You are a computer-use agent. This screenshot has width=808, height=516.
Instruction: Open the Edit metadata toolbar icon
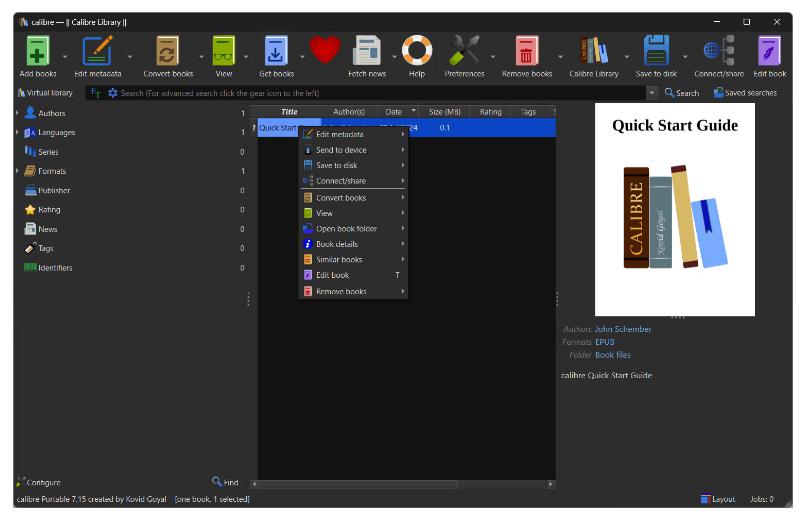point(97,51)
